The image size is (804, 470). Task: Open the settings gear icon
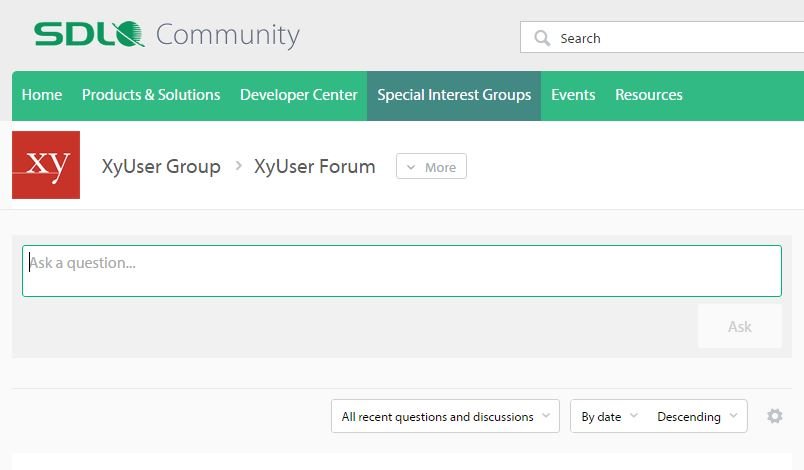775,416
